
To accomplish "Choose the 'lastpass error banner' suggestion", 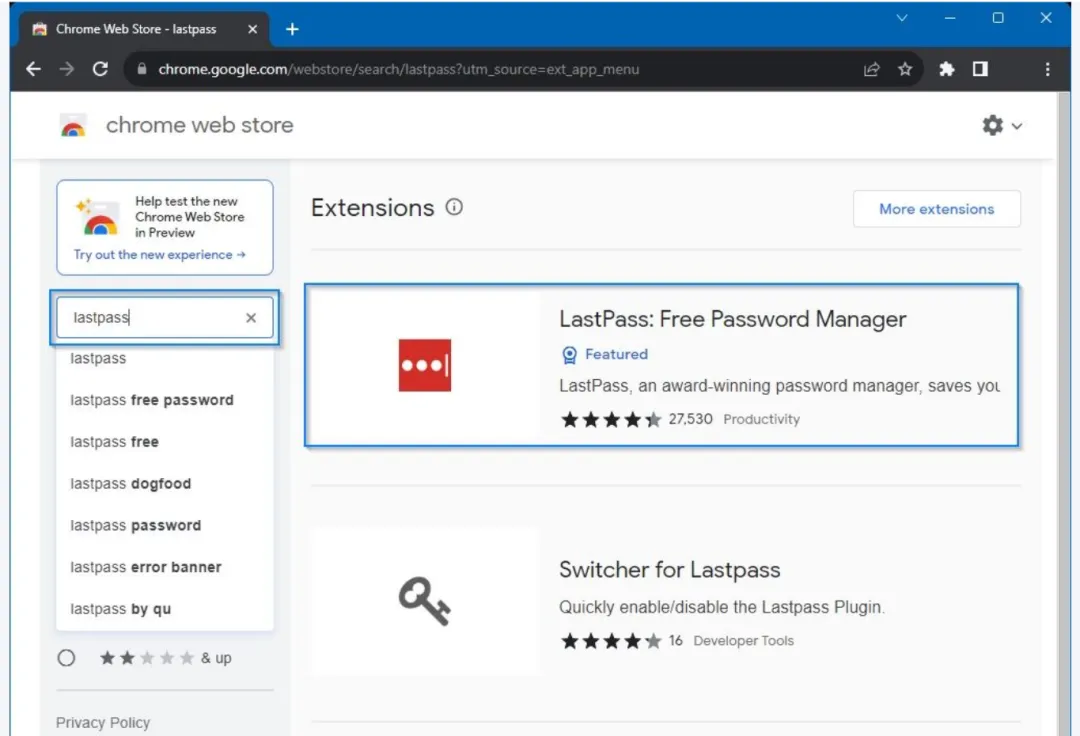I will pyautogui.click(x=165, y=567).
